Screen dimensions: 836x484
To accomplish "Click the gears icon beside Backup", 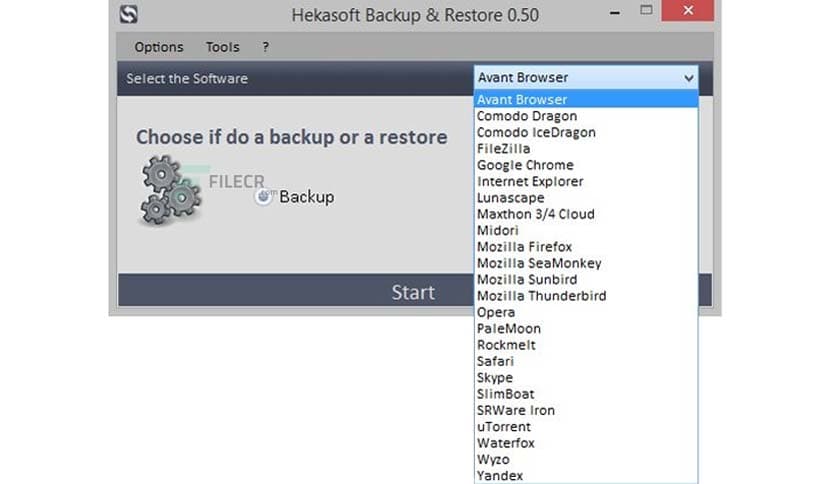I will tap(171, 190).
